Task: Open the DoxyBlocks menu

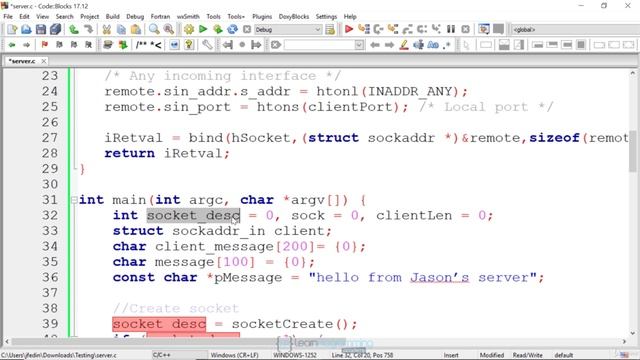Action: 293,16
